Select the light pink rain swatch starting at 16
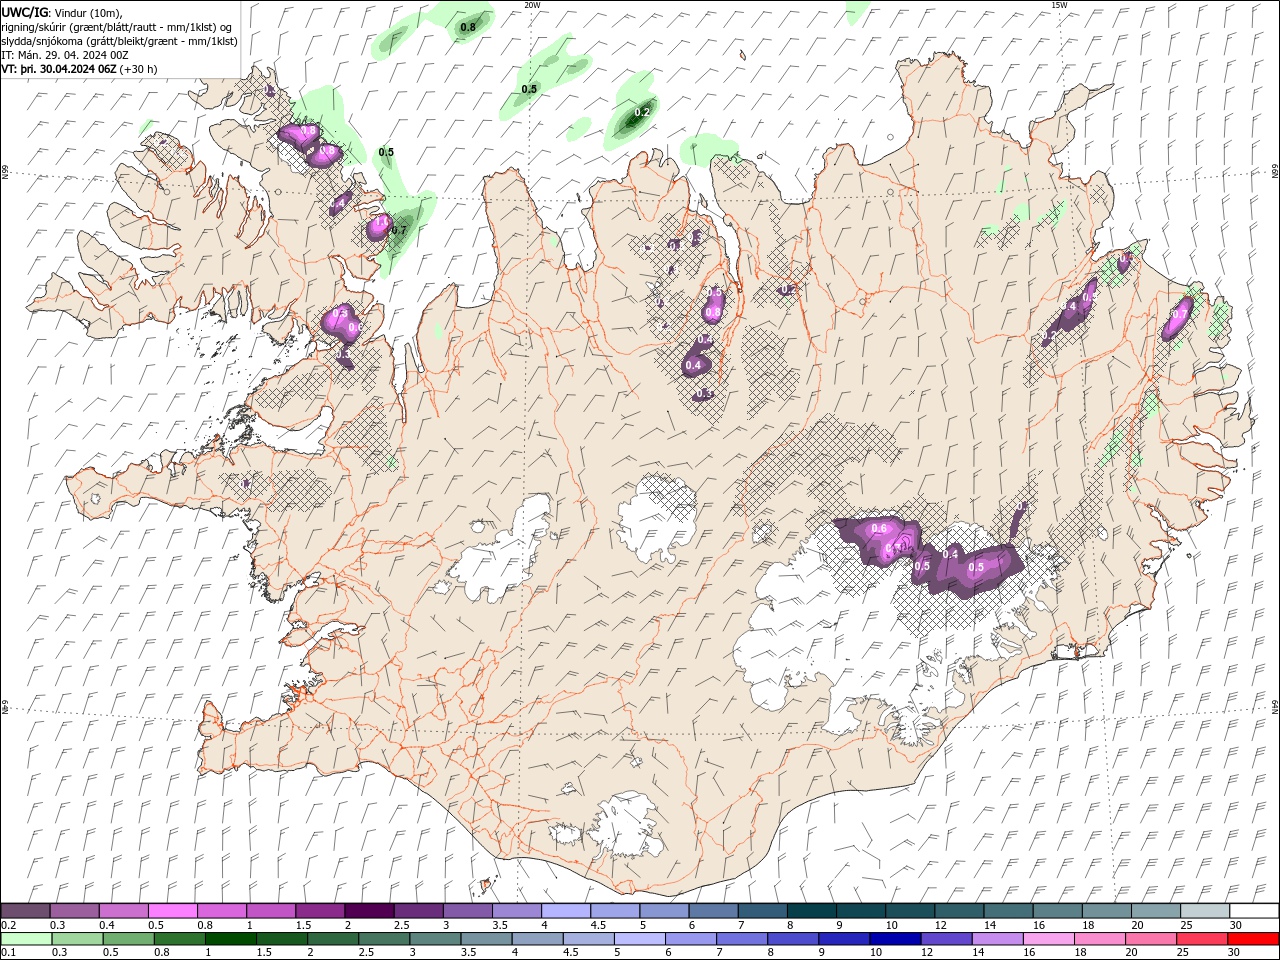Image resolution: width=1280 pixels, height=960 pixels. point(1048,939)
